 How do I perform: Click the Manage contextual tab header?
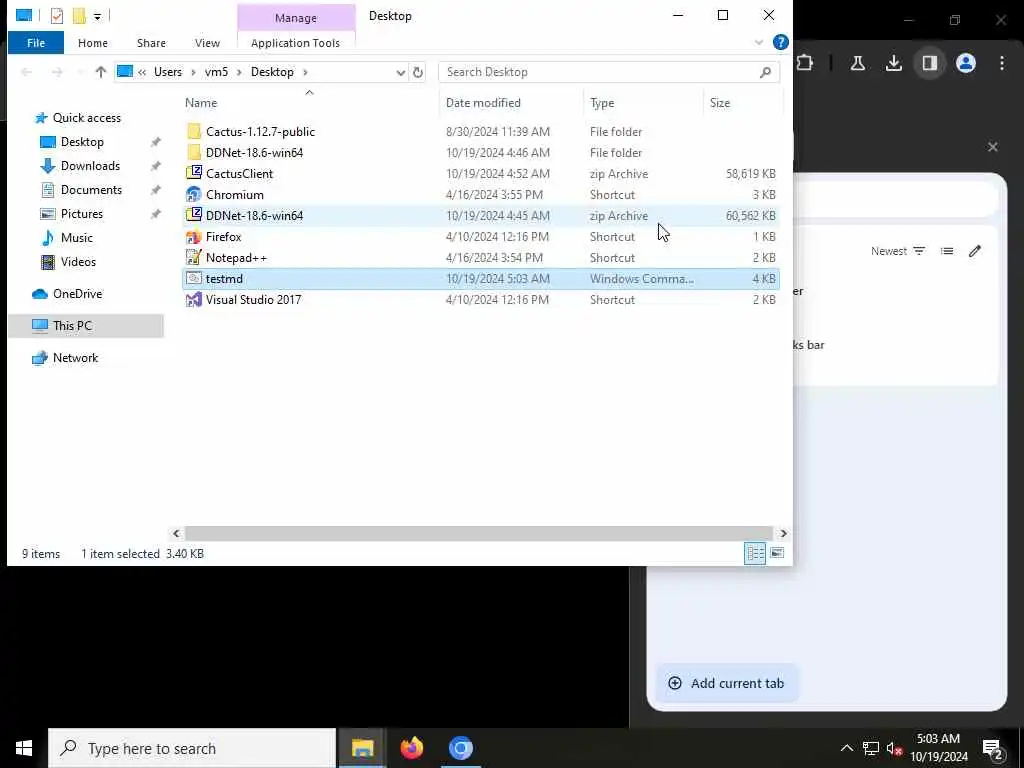(296, 18)
